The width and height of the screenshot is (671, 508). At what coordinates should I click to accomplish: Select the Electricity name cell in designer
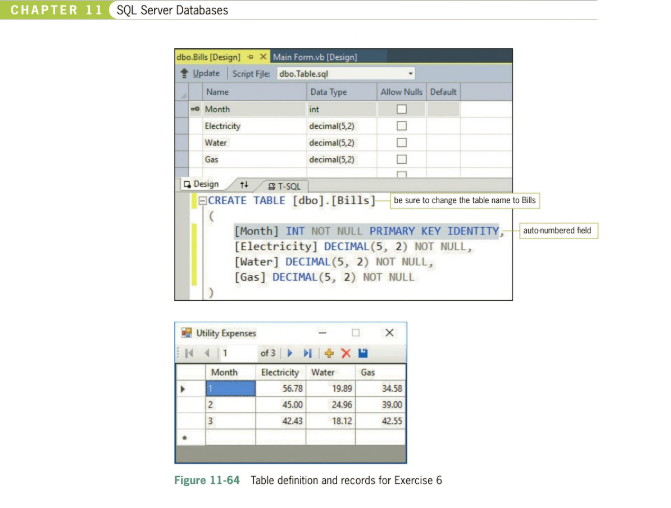254,126
